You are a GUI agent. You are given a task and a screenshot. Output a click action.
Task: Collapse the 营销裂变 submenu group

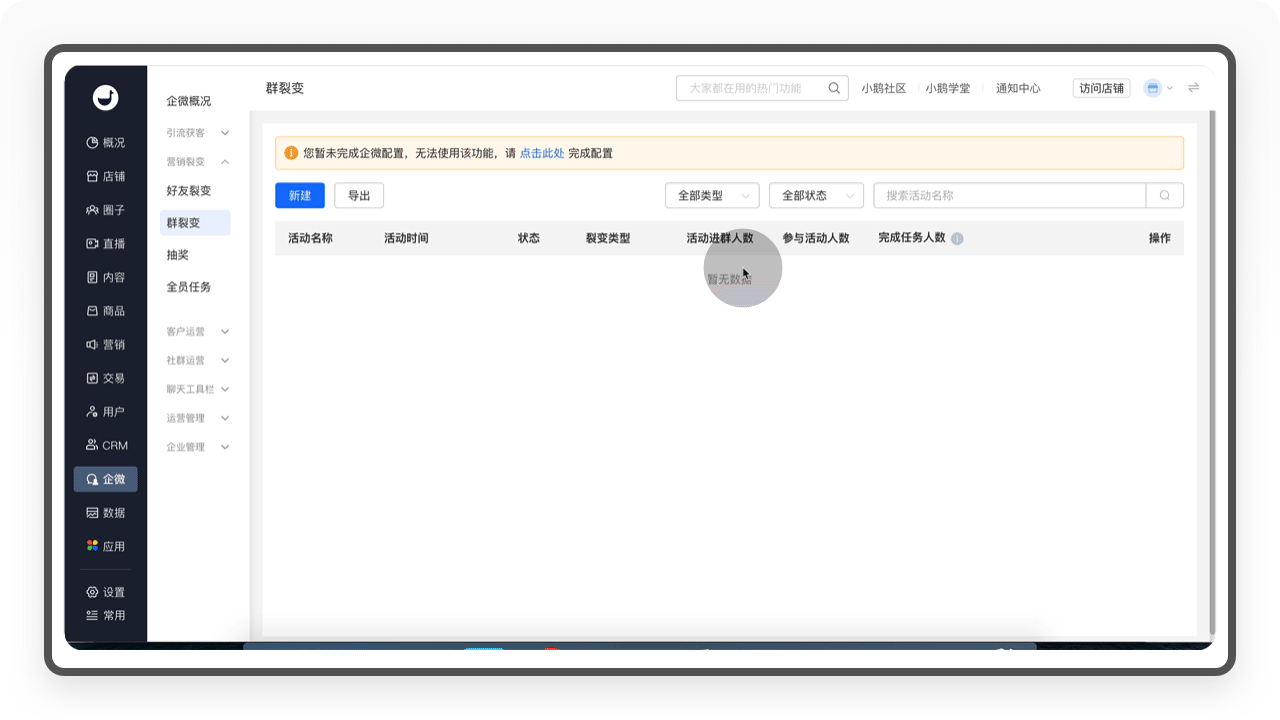click(x=197, y=162)
